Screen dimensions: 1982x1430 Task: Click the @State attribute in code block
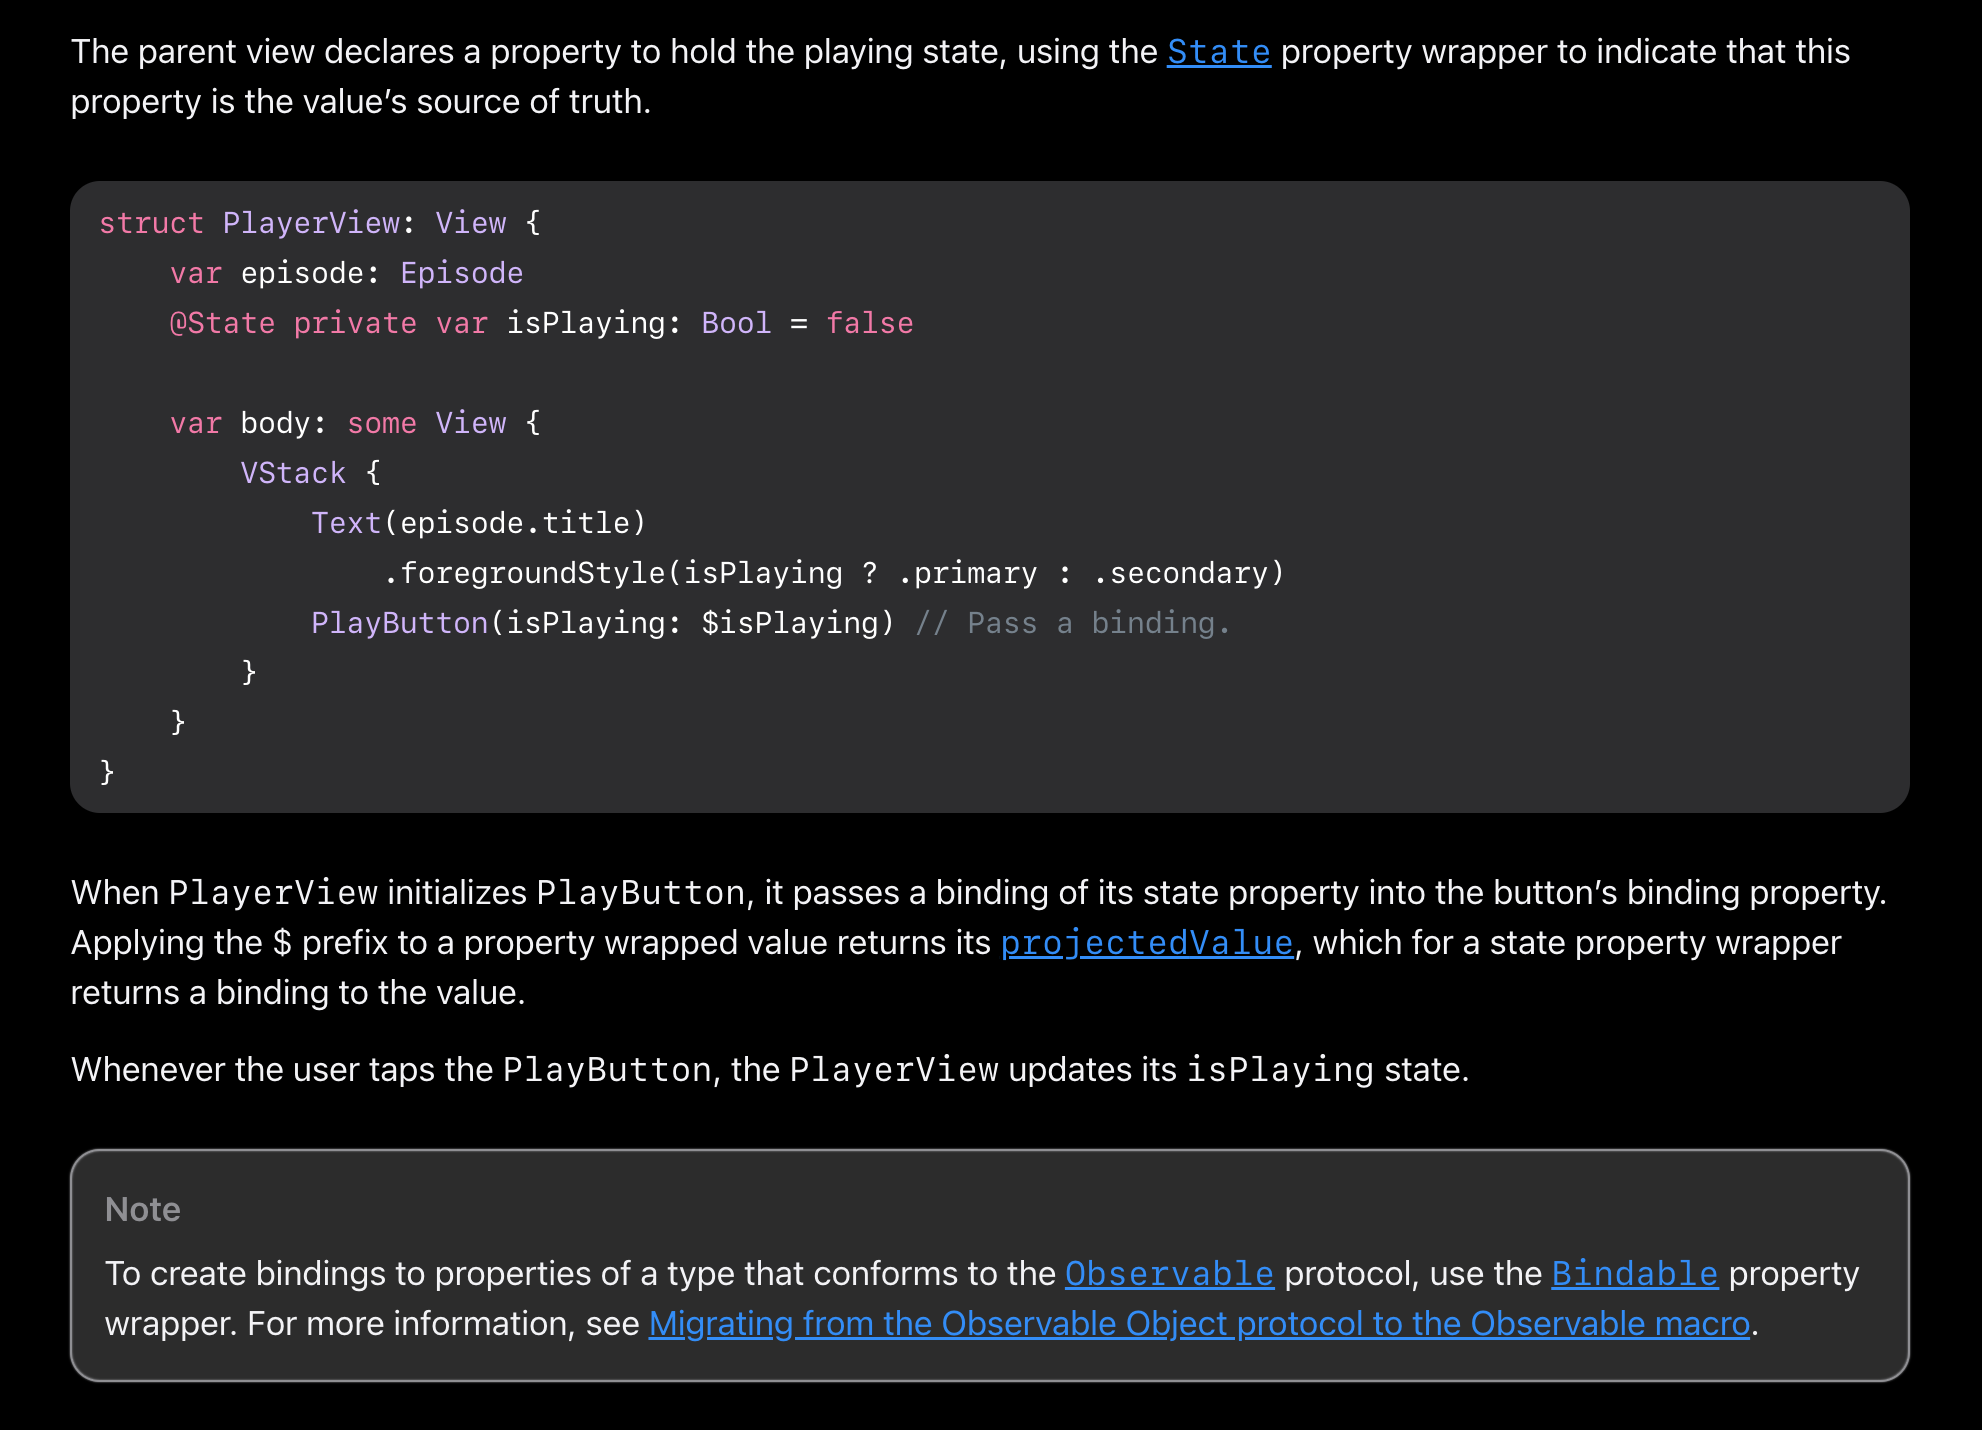222,323
